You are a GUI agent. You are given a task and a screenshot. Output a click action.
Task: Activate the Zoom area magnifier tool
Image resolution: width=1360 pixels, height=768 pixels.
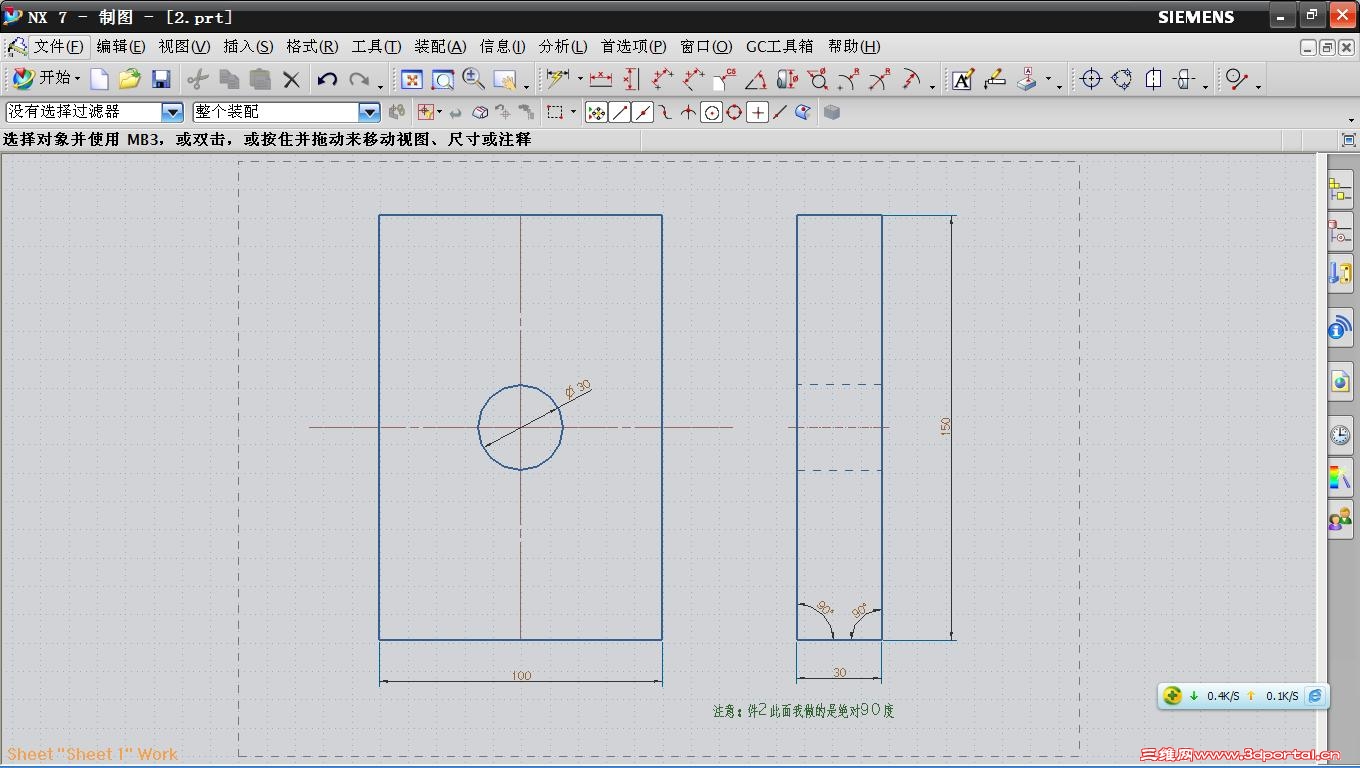pyautogui.click(x=442, y=79)
